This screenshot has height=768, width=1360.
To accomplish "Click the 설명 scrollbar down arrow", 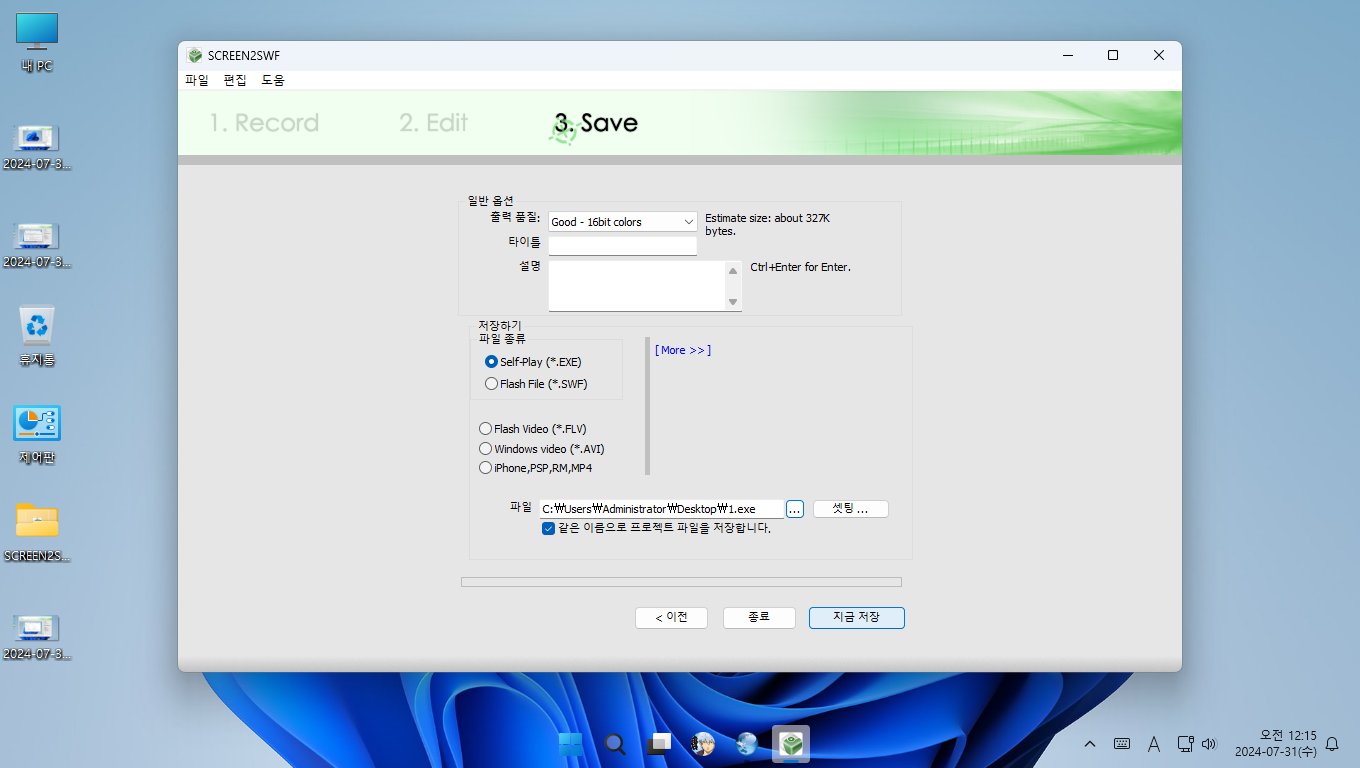I will [x=733, y=302].
